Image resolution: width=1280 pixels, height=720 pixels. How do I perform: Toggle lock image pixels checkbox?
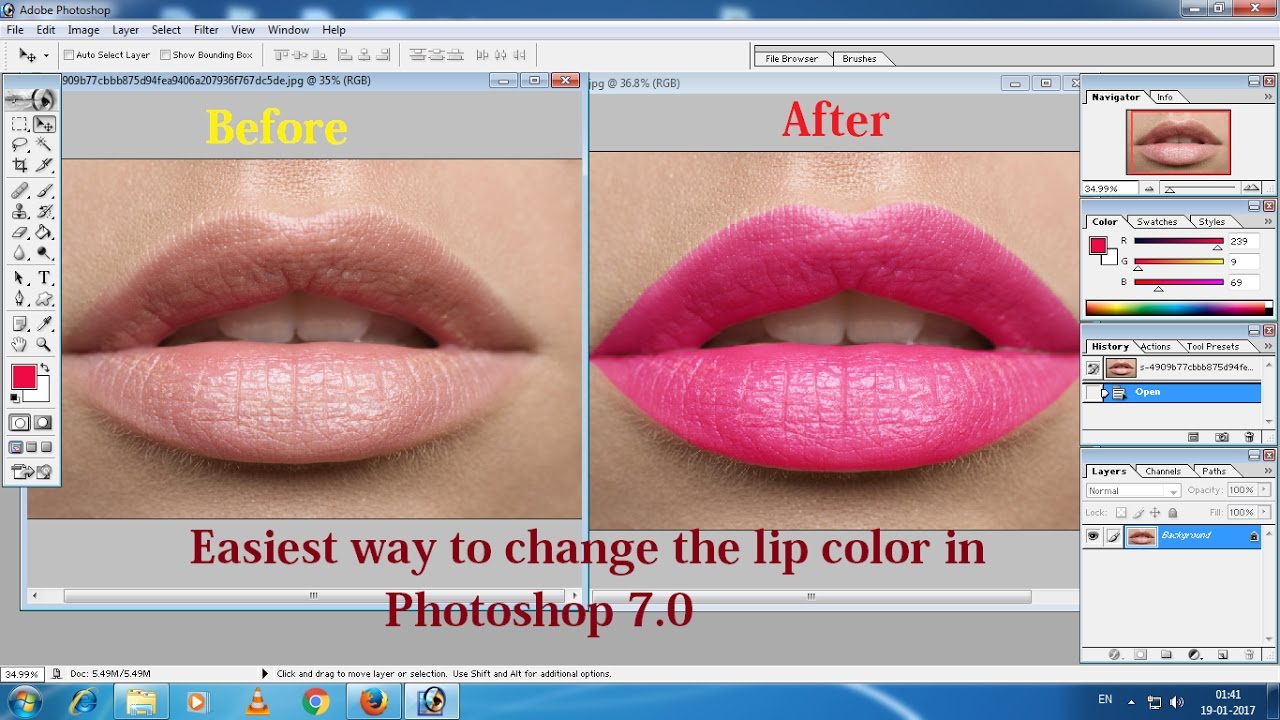click(x=1138, y=512)
